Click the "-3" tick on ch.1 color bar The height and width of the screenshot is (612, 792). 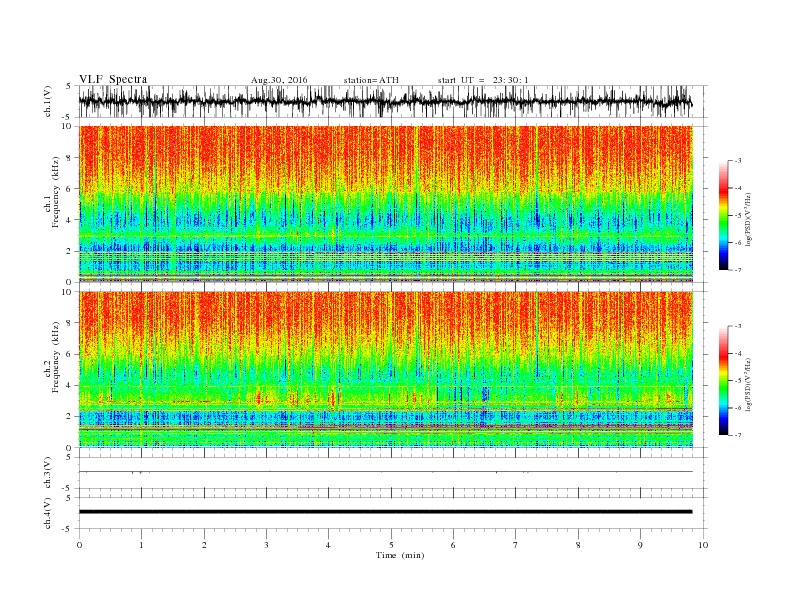coord(737,161)
